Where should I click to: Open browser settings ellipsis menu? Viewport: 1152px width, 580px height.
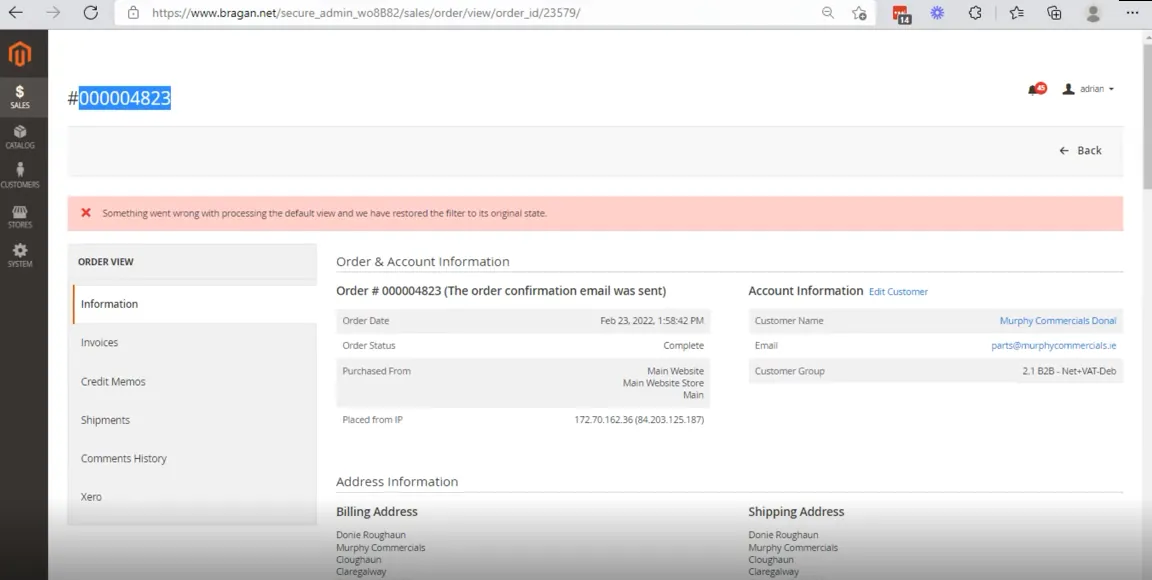(x=1132, y=12)
